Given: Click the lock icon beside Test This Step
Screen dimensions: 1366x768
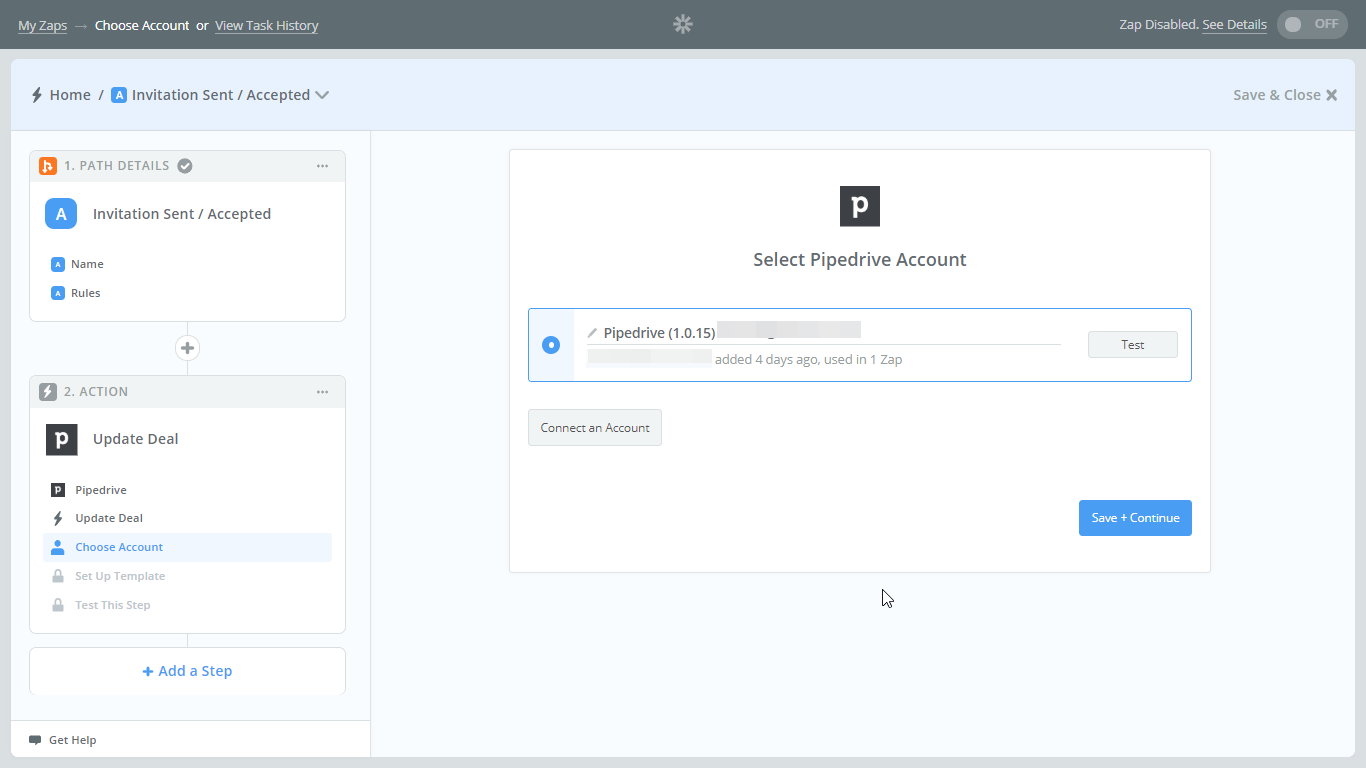Looking at the screenshot, I should click(x=58, y=605).
